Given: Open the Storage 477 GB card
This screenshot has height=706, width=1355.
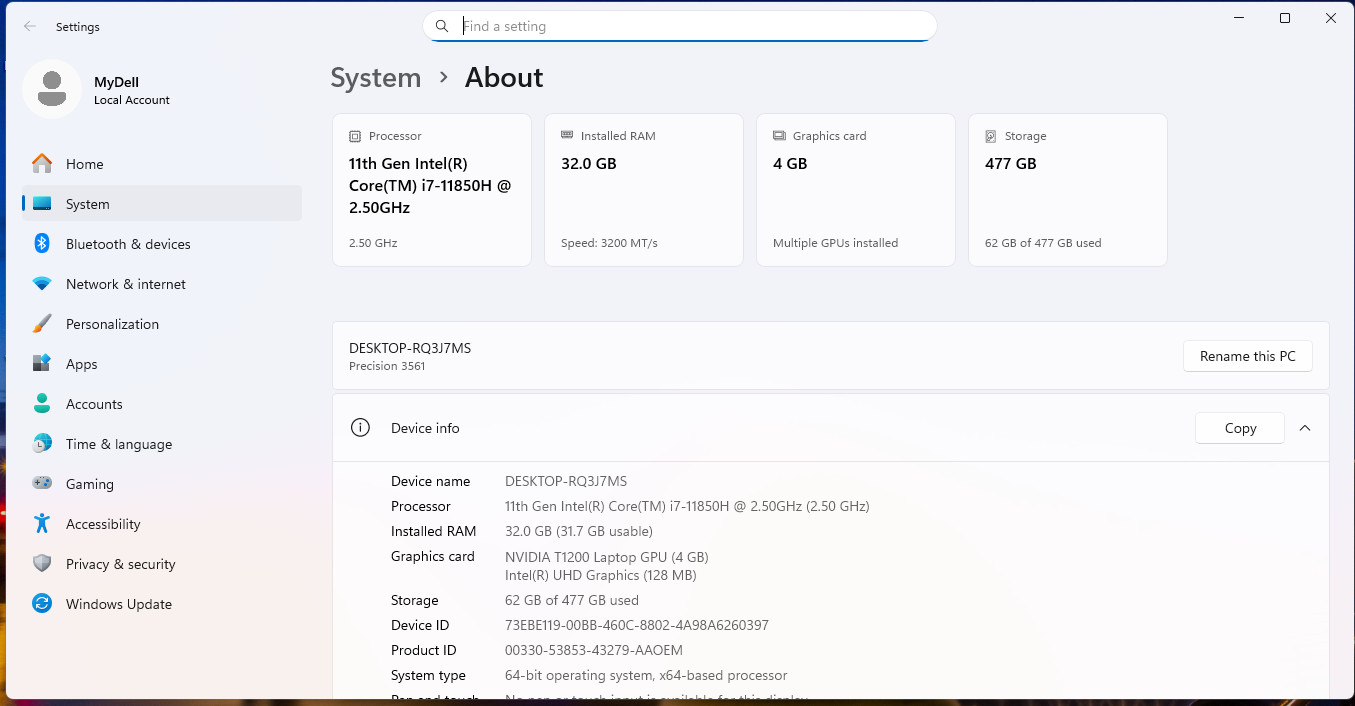Looking at the screenshot, I should pyautogui.click(x=1068, y=190).
